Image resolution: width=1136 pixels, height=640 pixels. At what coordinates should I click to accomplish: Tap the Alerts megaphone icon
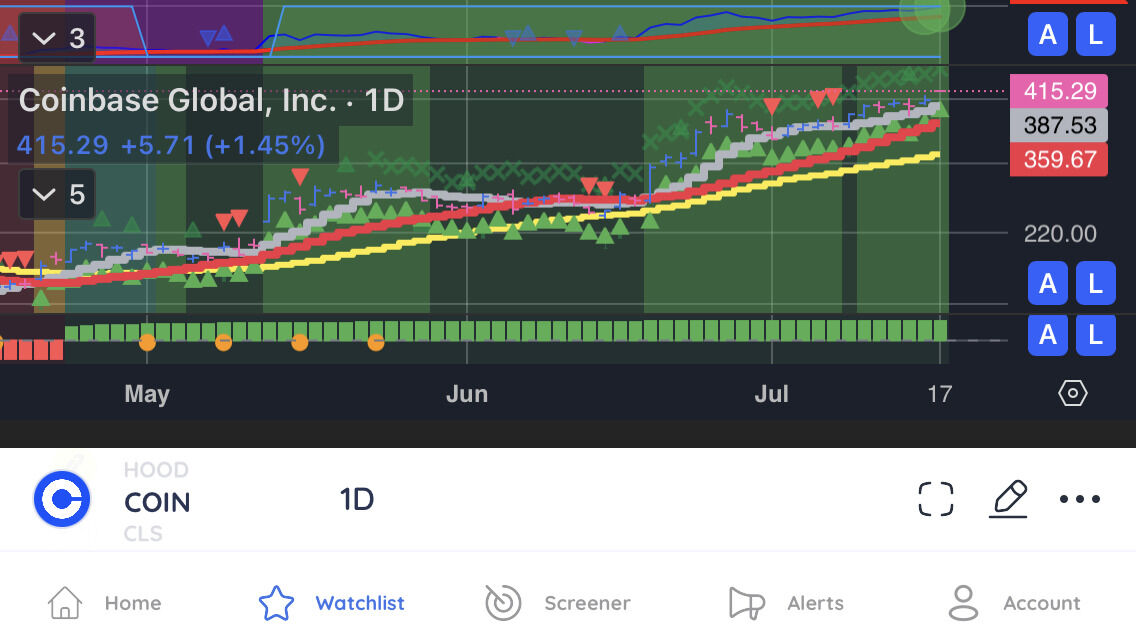point(746,604)
